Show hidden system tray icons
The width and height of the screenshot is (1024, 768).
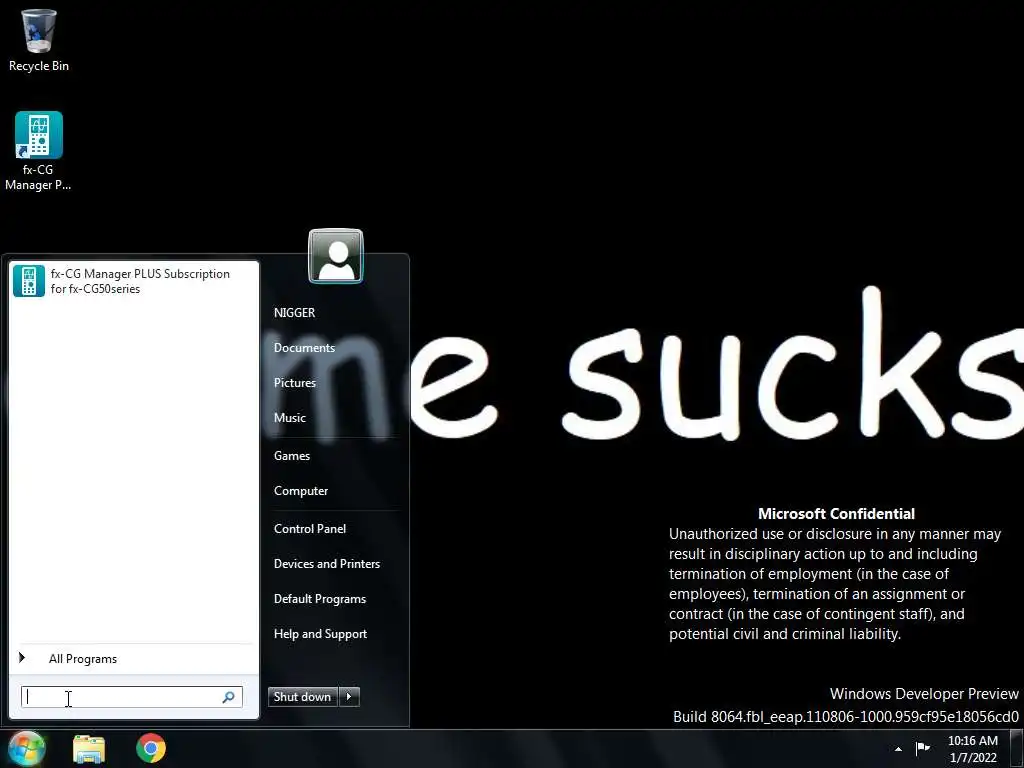(x=899, y=749)
